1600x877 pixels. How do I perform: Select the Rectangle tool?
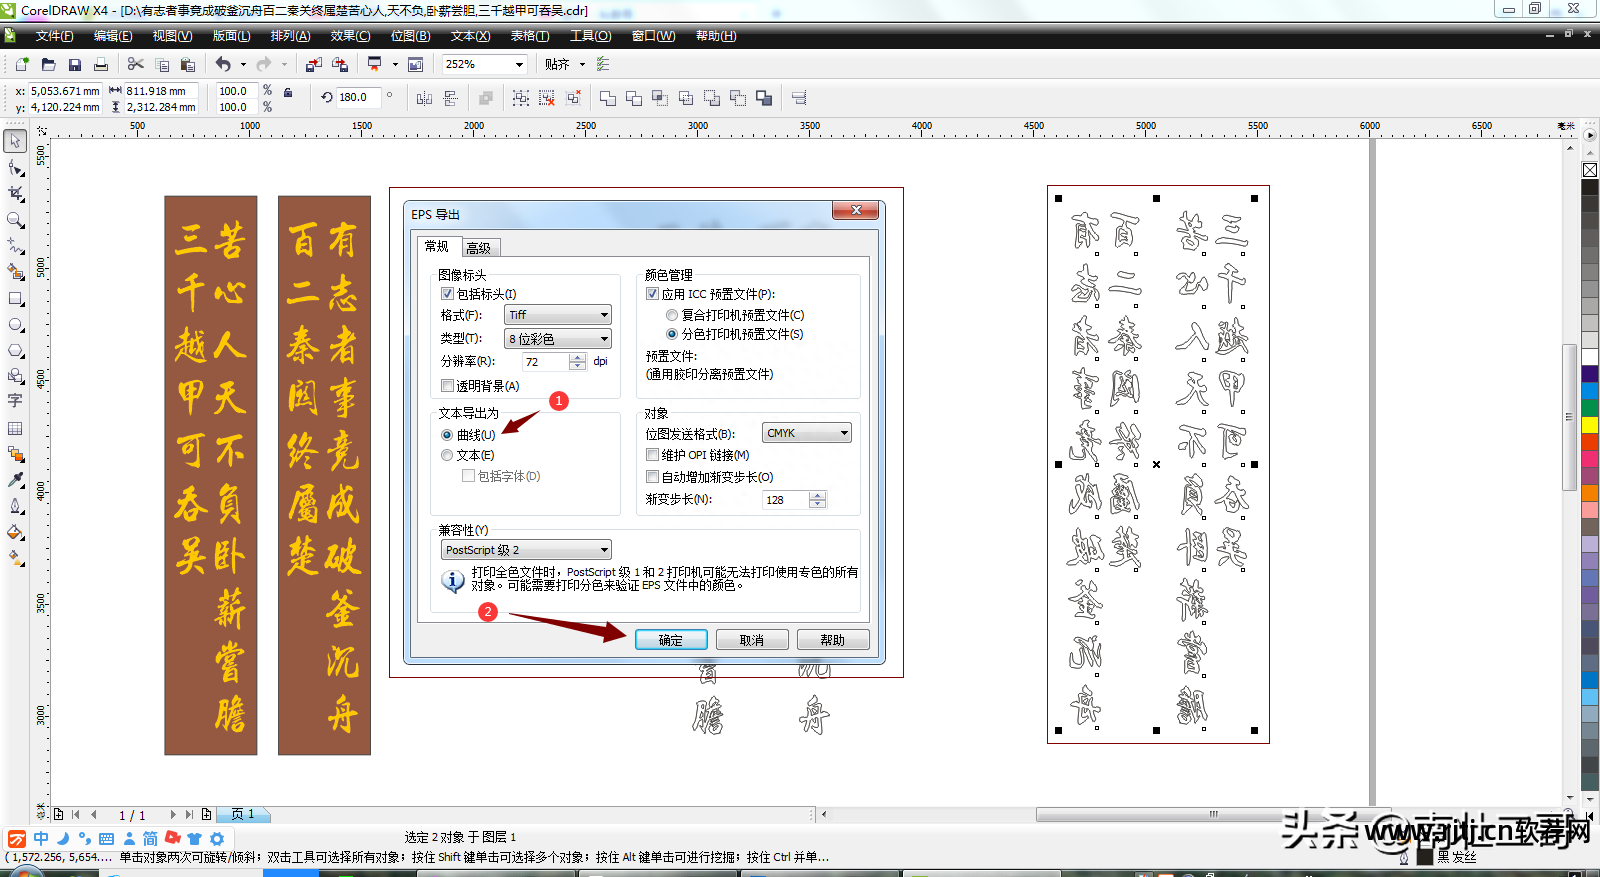15,298
